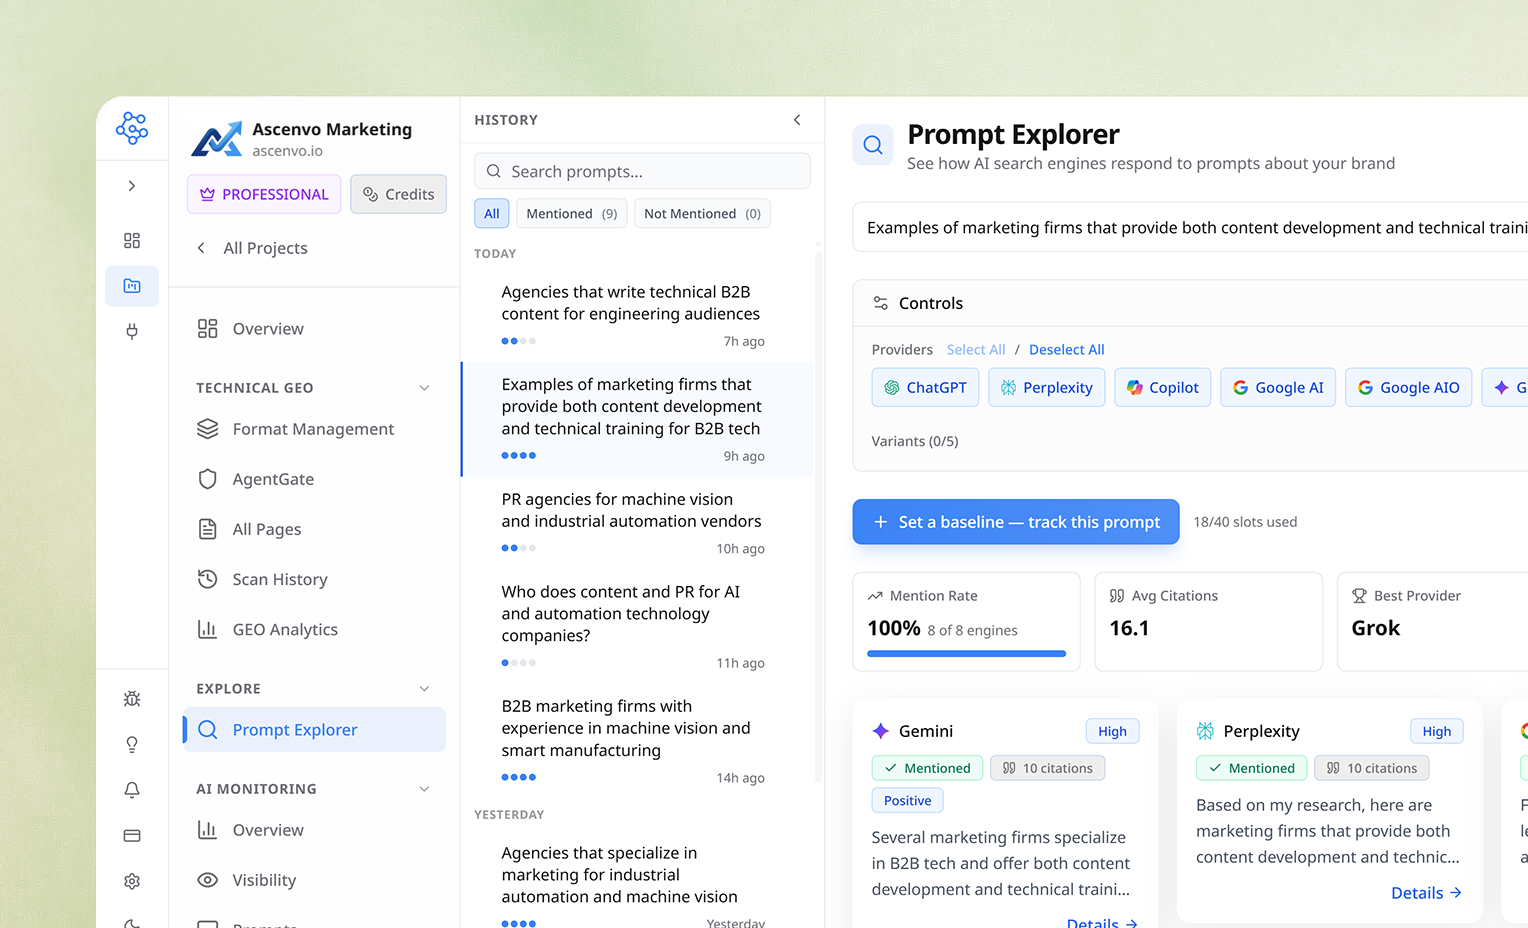Viewport: 1528px width, 928px height.
Task: Click the Perplexity icon on card
Action: (1205, 731)
